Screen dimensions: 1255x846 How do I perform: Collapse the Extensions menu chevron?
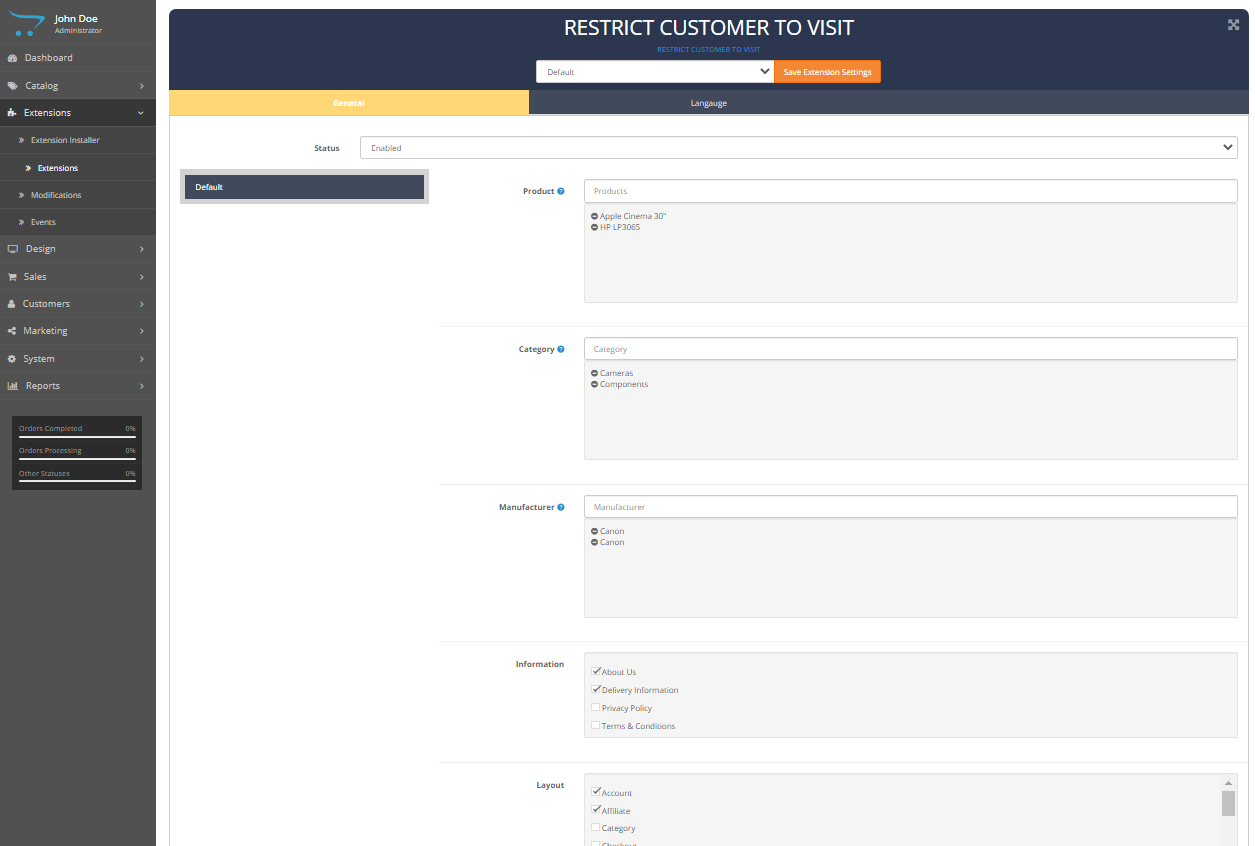point(141,113)
